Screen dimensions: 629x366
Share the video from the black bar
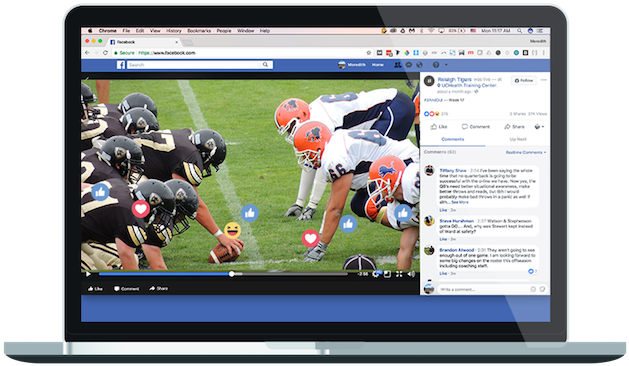coord(158,289)
